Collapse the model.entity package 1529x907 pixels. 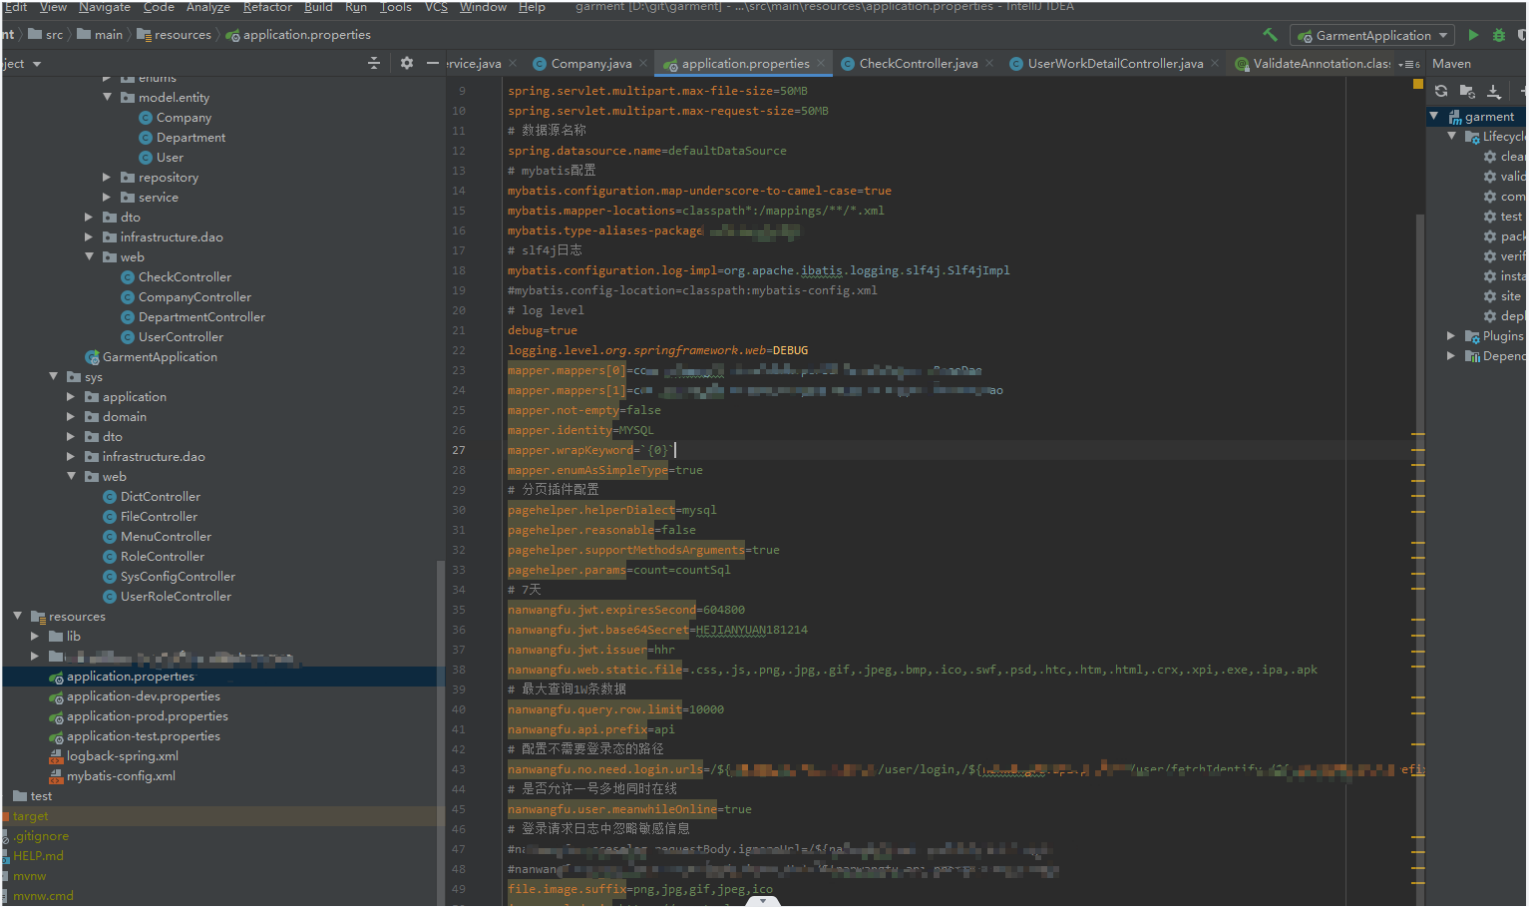click(x=107, y=98)
